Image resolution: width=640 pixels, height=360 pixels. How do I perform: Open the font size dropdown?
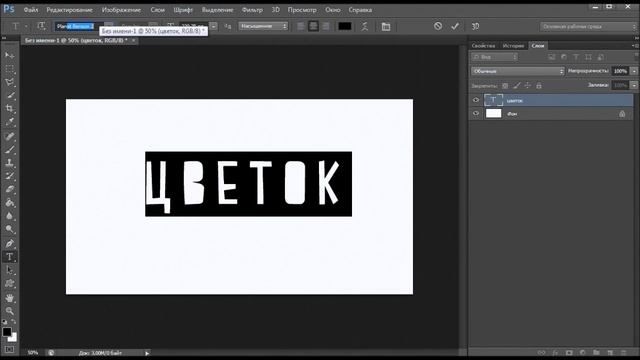click(213, 26)
